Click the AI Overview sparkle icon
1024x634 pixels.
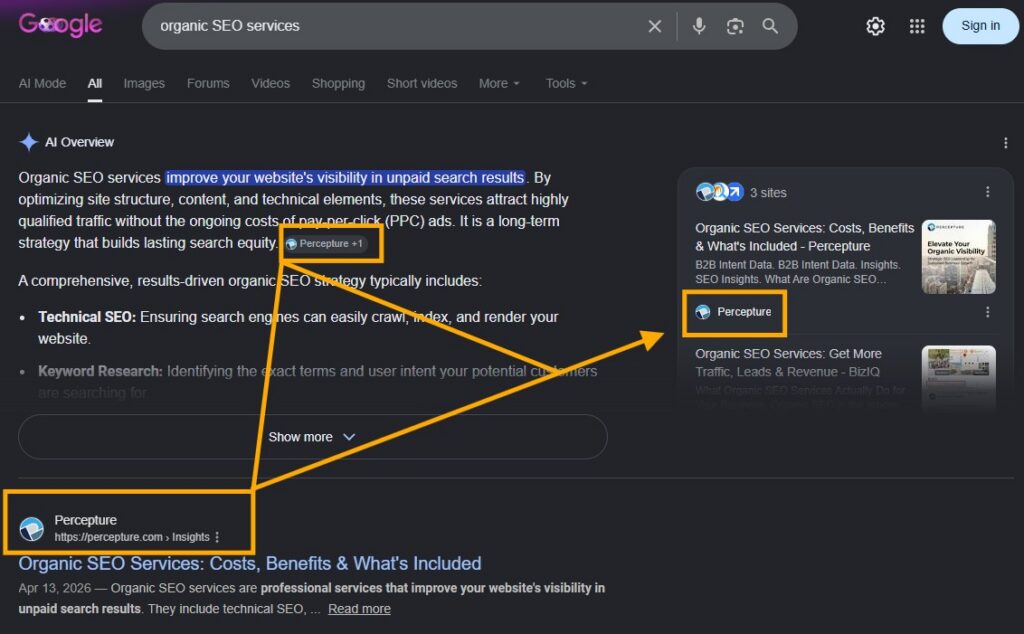coord(29,142)
